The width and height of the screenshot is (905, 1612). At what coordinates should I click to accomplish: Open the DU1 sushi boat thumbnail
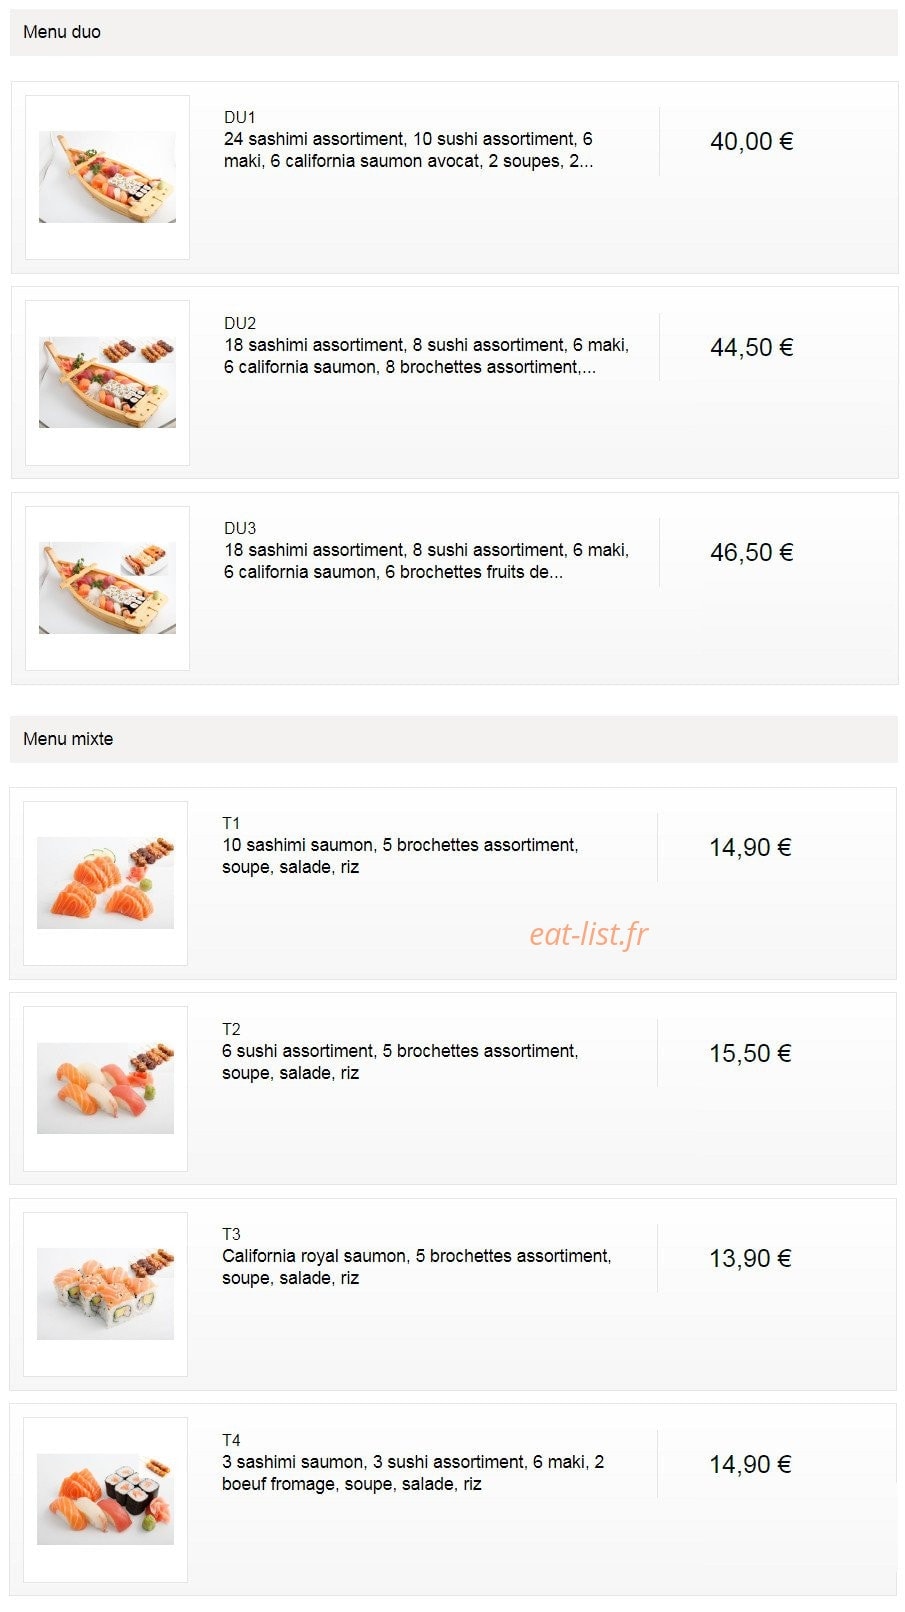107,177
